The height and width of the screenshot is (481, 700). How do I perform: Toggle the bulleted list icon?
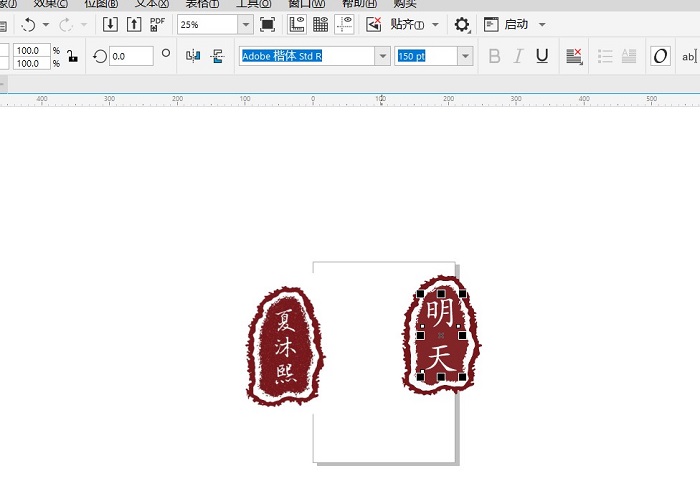pyautogui.click(x=605, y=56)
